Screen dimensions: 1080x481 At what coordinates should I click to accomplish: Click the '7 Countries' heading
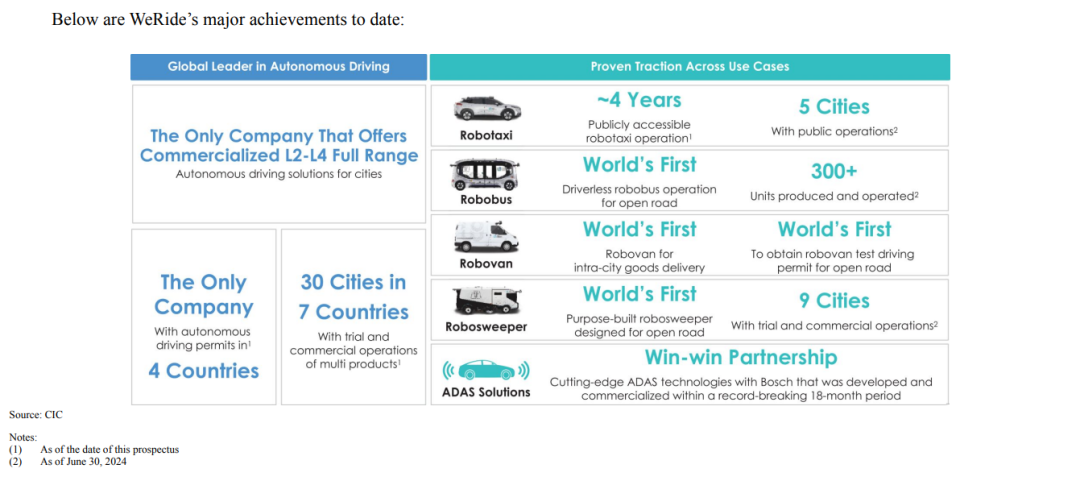click(x=353, y=312)
